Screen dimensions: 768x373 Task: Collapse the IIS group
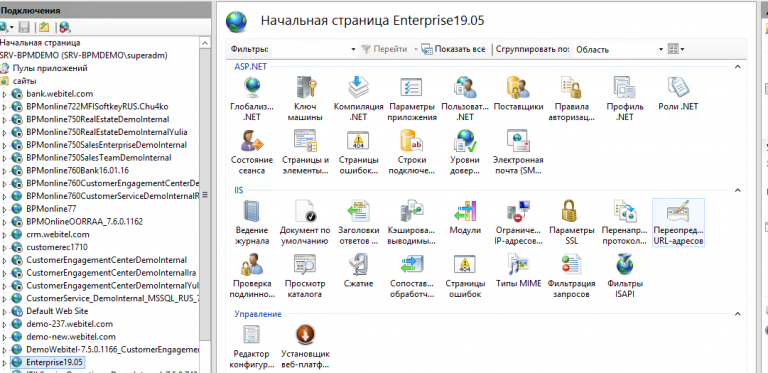pyautogui.click(x=738, y=190)
